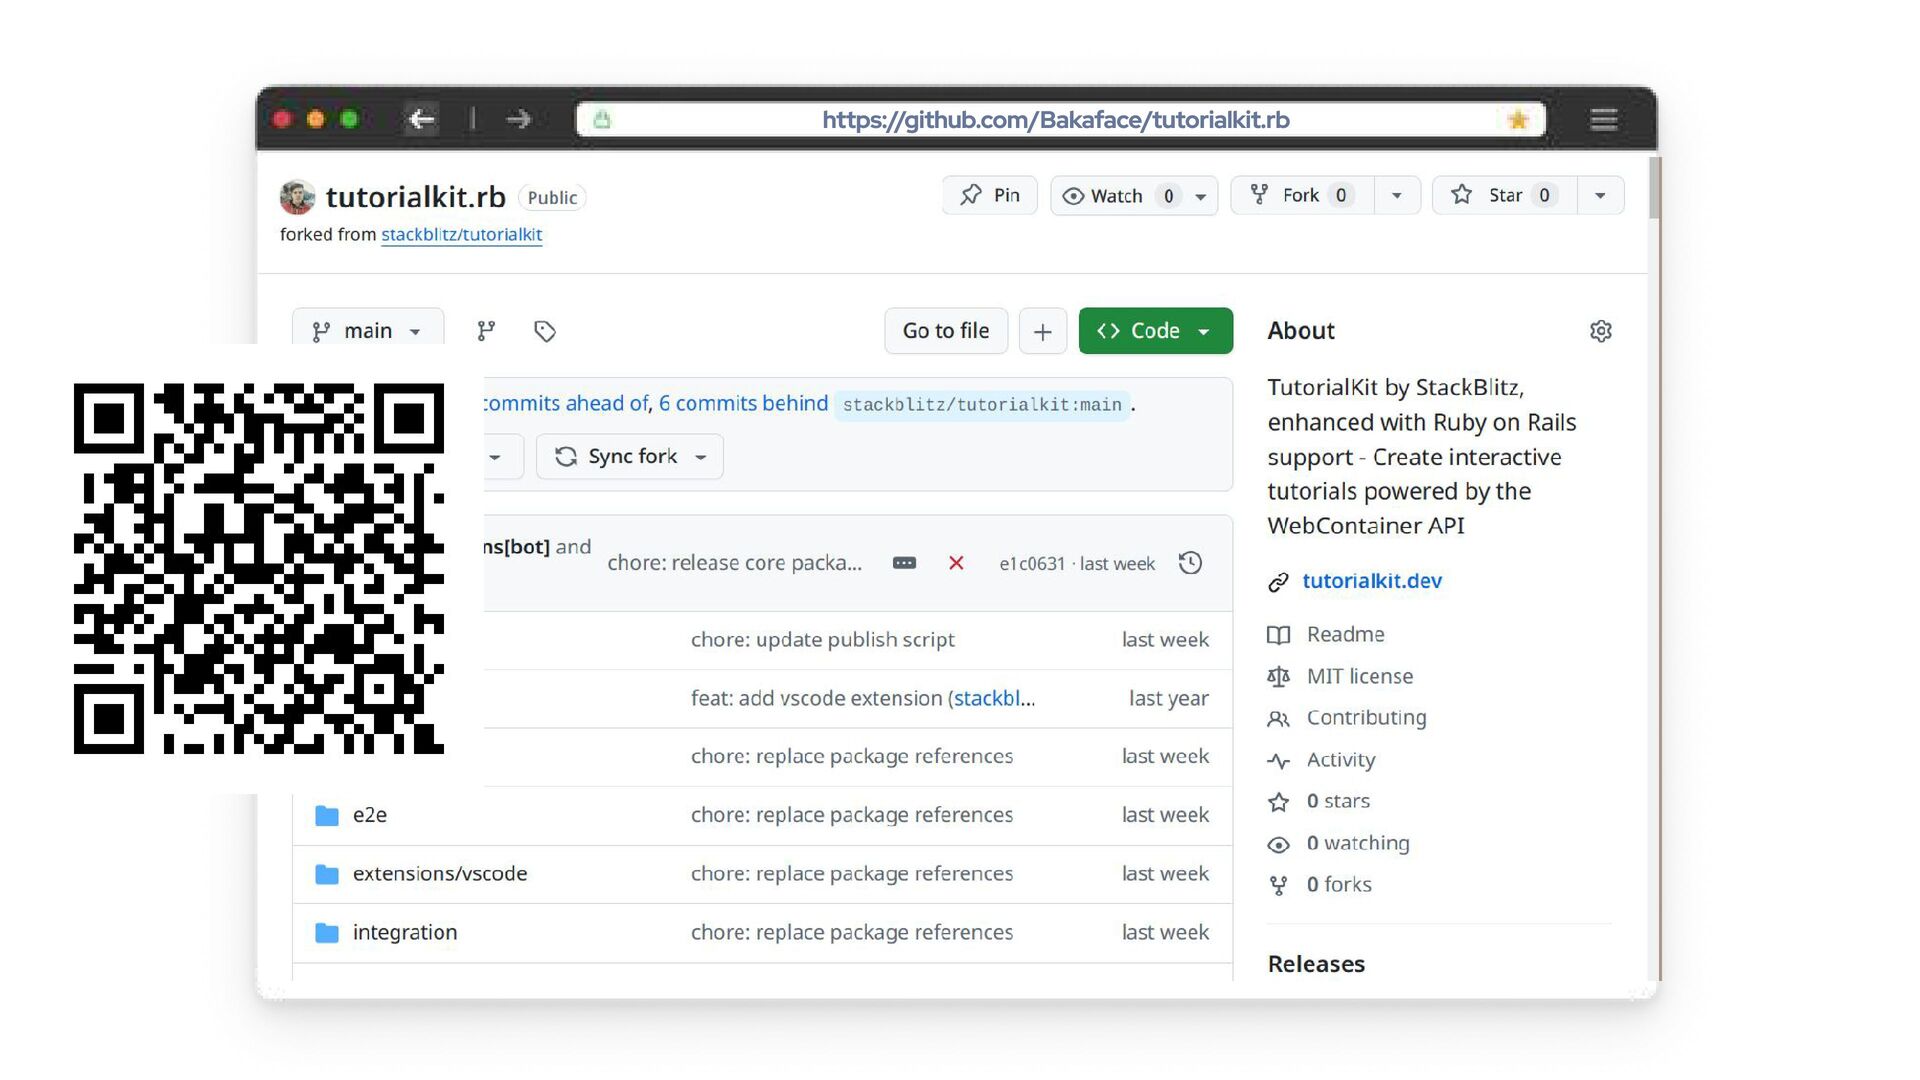Open About settings gear icon
Viewport: 1920px width, 1080px height.
[1600, 331]
